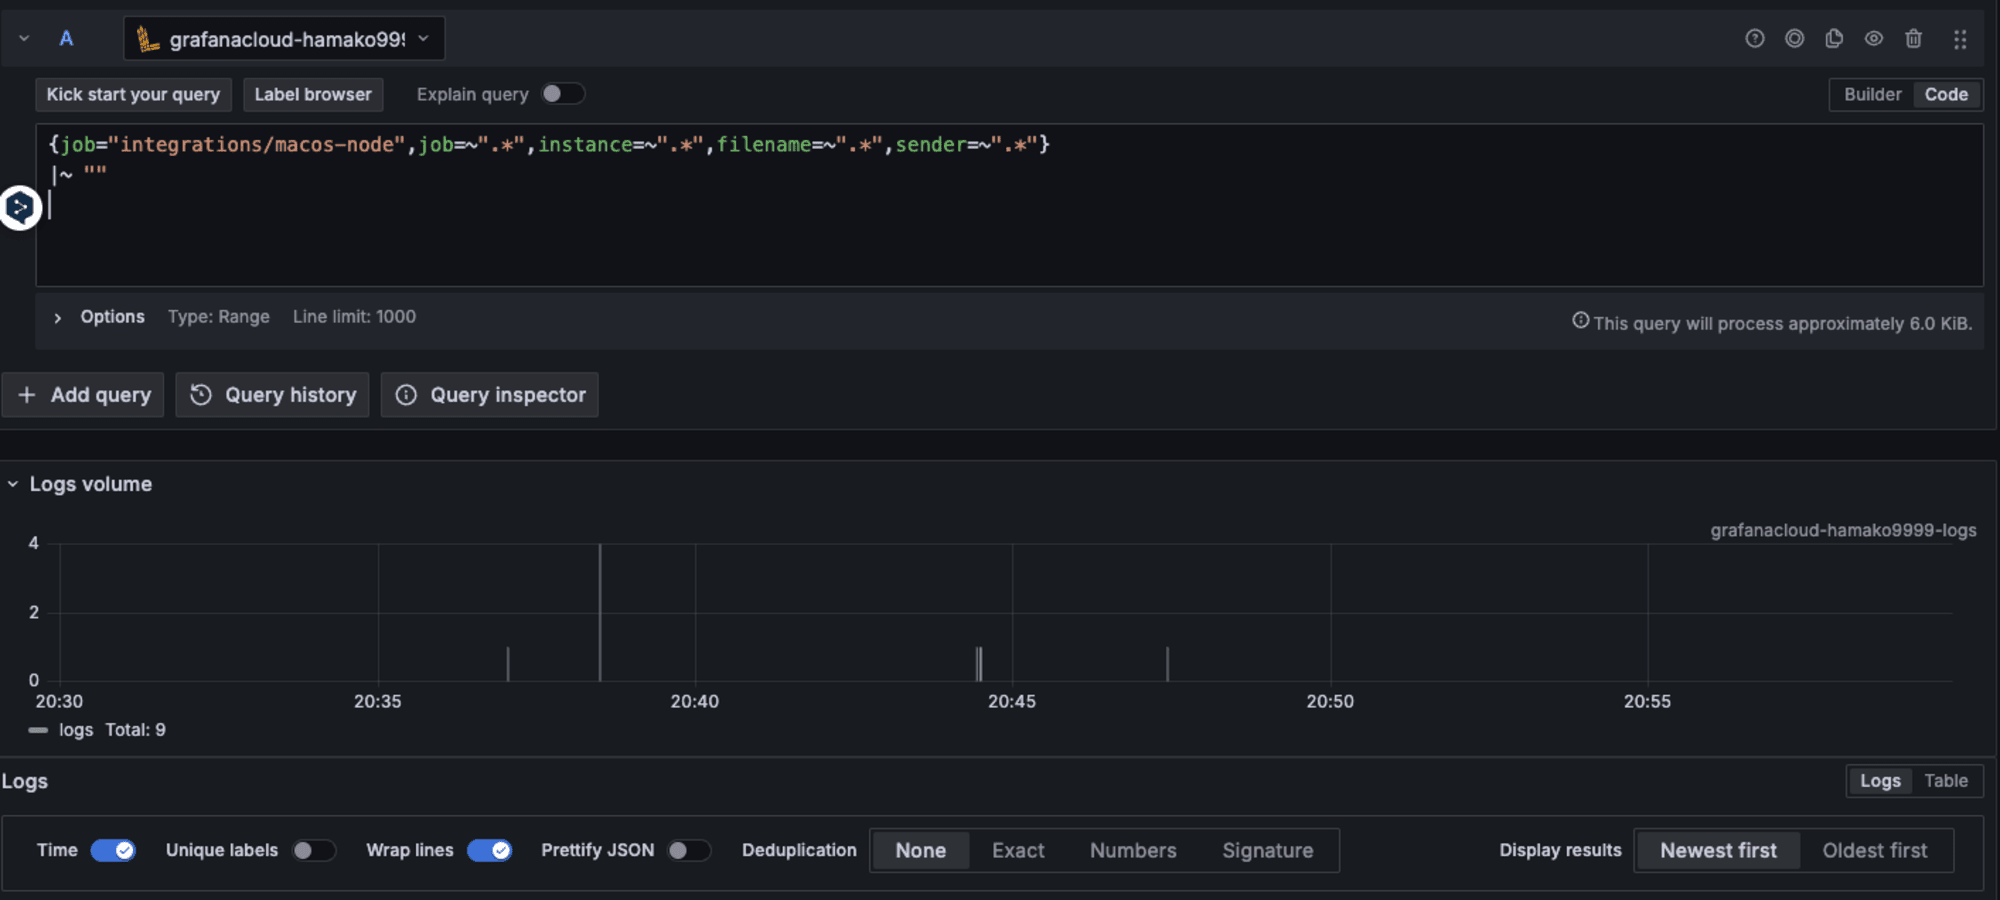
Task: Open the Label browser
Action: point(313,95)
